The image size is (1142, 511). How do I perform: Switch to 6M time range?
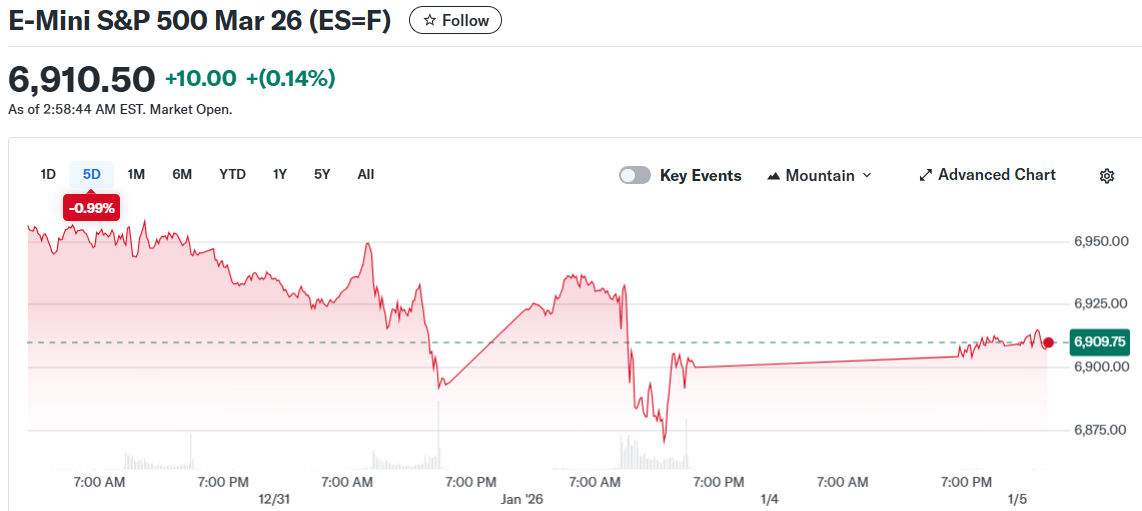182,174
